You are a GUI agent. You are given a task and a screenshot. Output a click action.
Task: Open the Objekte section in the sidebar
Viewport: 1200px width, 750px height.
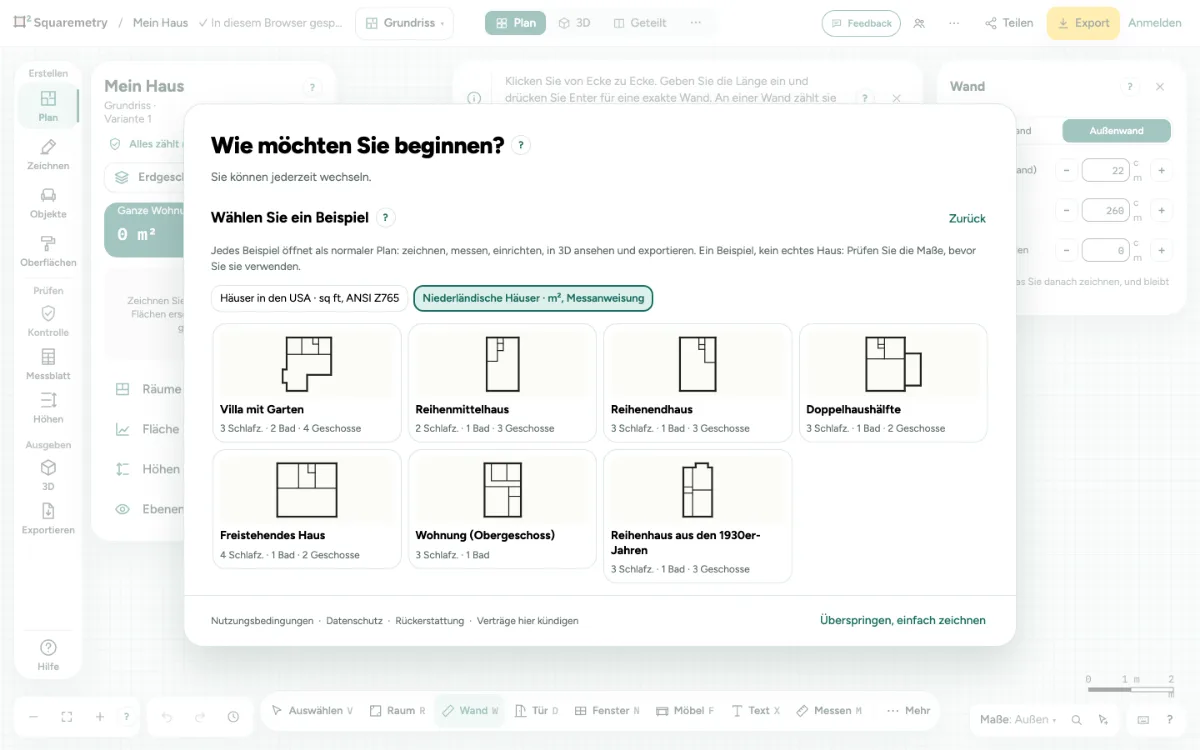coord(48,202)
